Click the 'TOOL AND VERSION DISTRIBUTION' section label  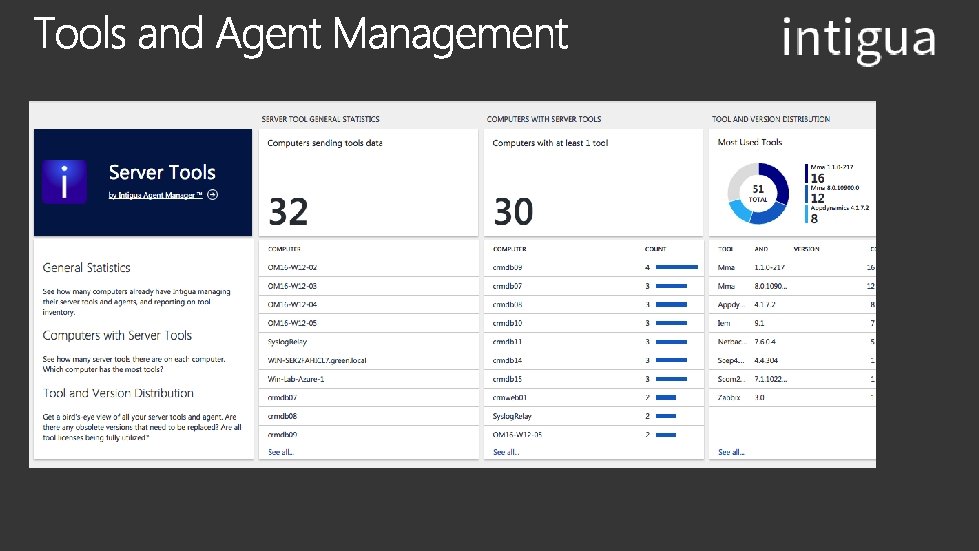771,119
